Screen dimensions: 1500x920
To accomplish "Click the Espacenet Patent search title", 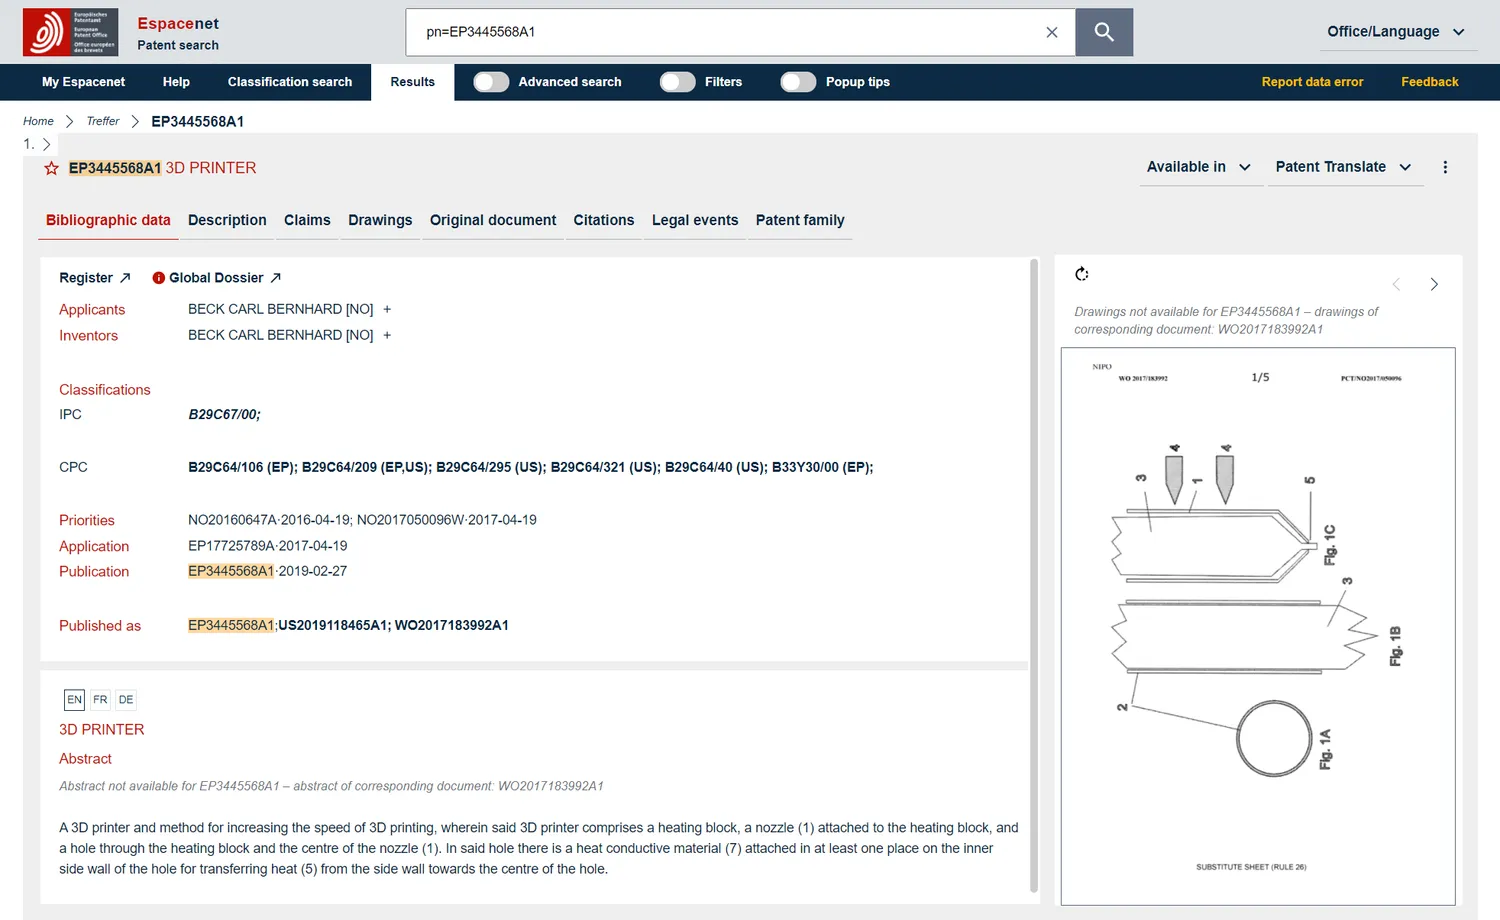I will coord(178,33).
